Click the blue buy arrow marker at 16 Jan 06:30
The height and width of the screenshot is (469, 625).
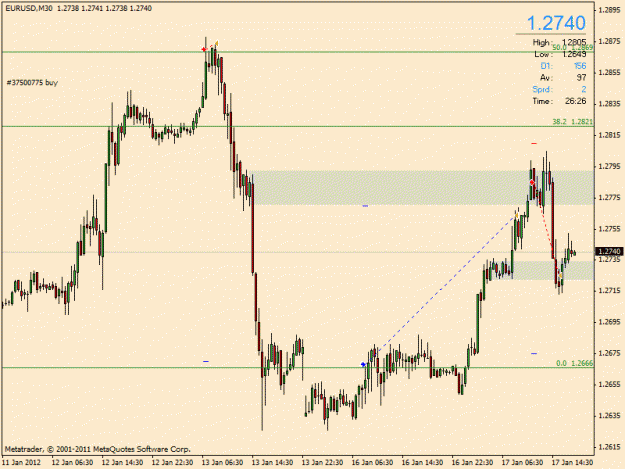click(x=363, y=364)
